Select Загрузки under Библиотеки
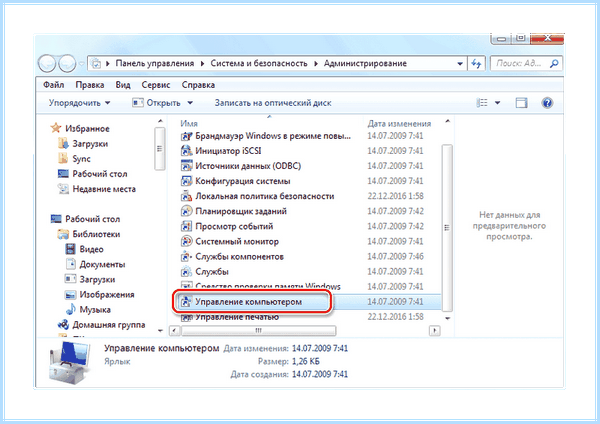This screenshot has width=600, height=424. [x=97, y=279]
